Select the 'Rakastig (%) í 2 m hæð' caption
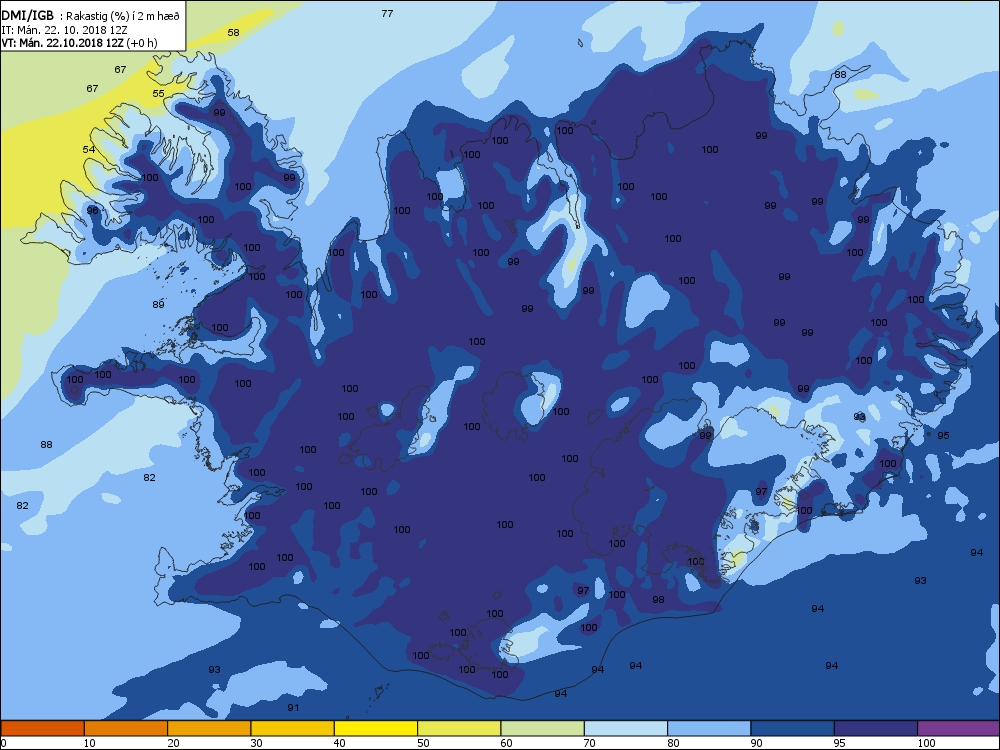1000x750 pixels. pyautogui.click(x=122, y=16)
